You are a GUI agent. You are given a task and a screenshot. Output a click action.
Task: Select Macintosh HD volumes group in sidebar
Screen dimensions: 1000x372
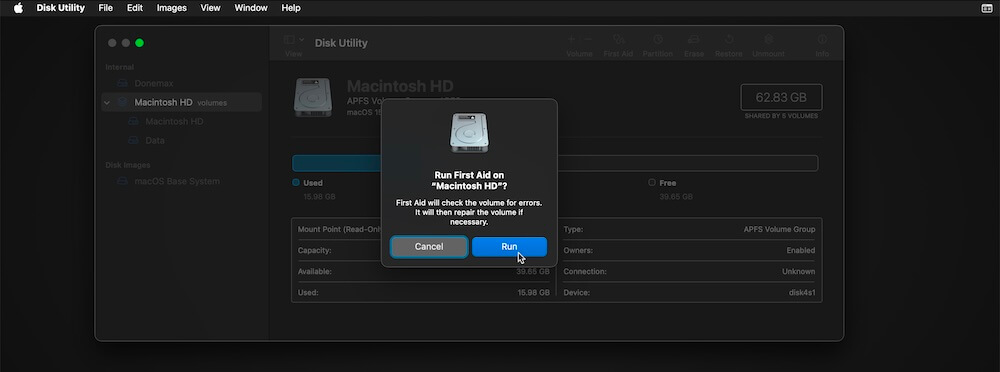point(182,102)
